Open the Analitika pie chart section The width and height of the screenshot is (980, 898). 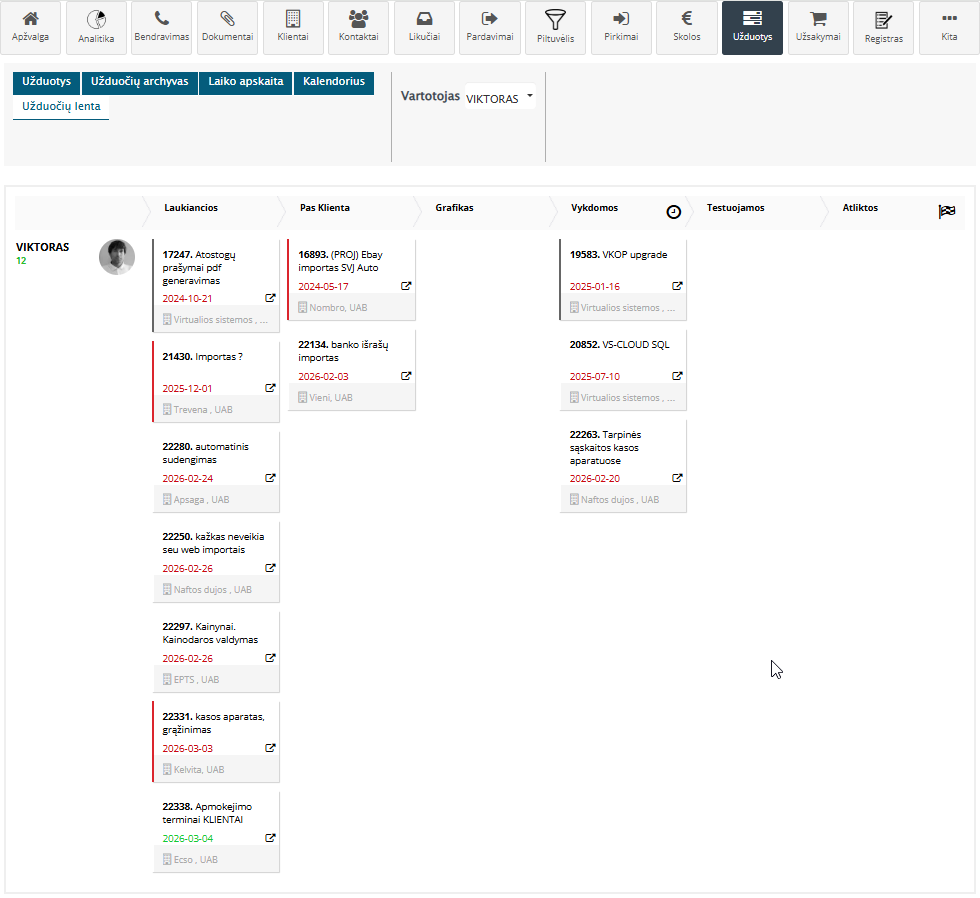point(96,28)
